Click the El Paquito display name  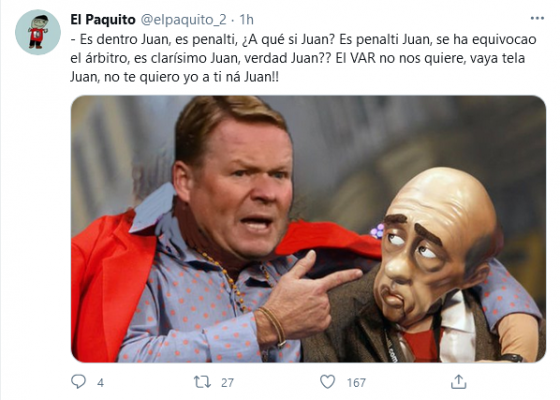pos(103,20)
